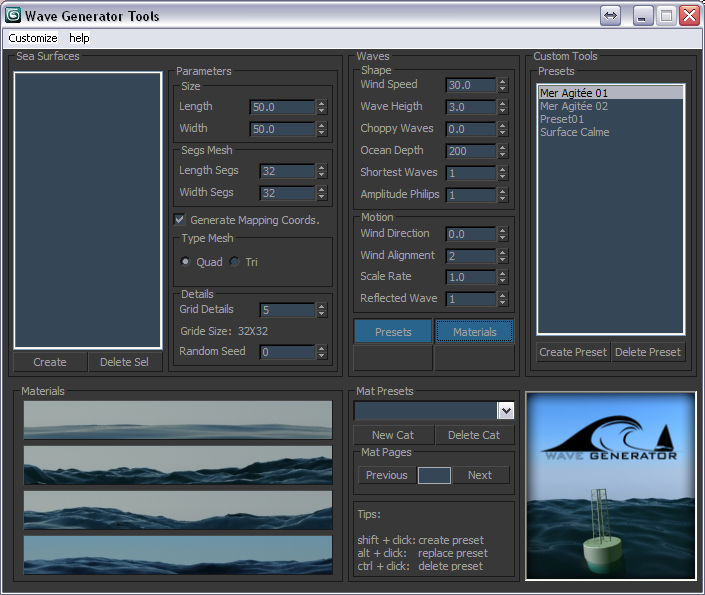The image size is (705, 595).
Task: Click the Create Preset button
Action: click(573, 352)
